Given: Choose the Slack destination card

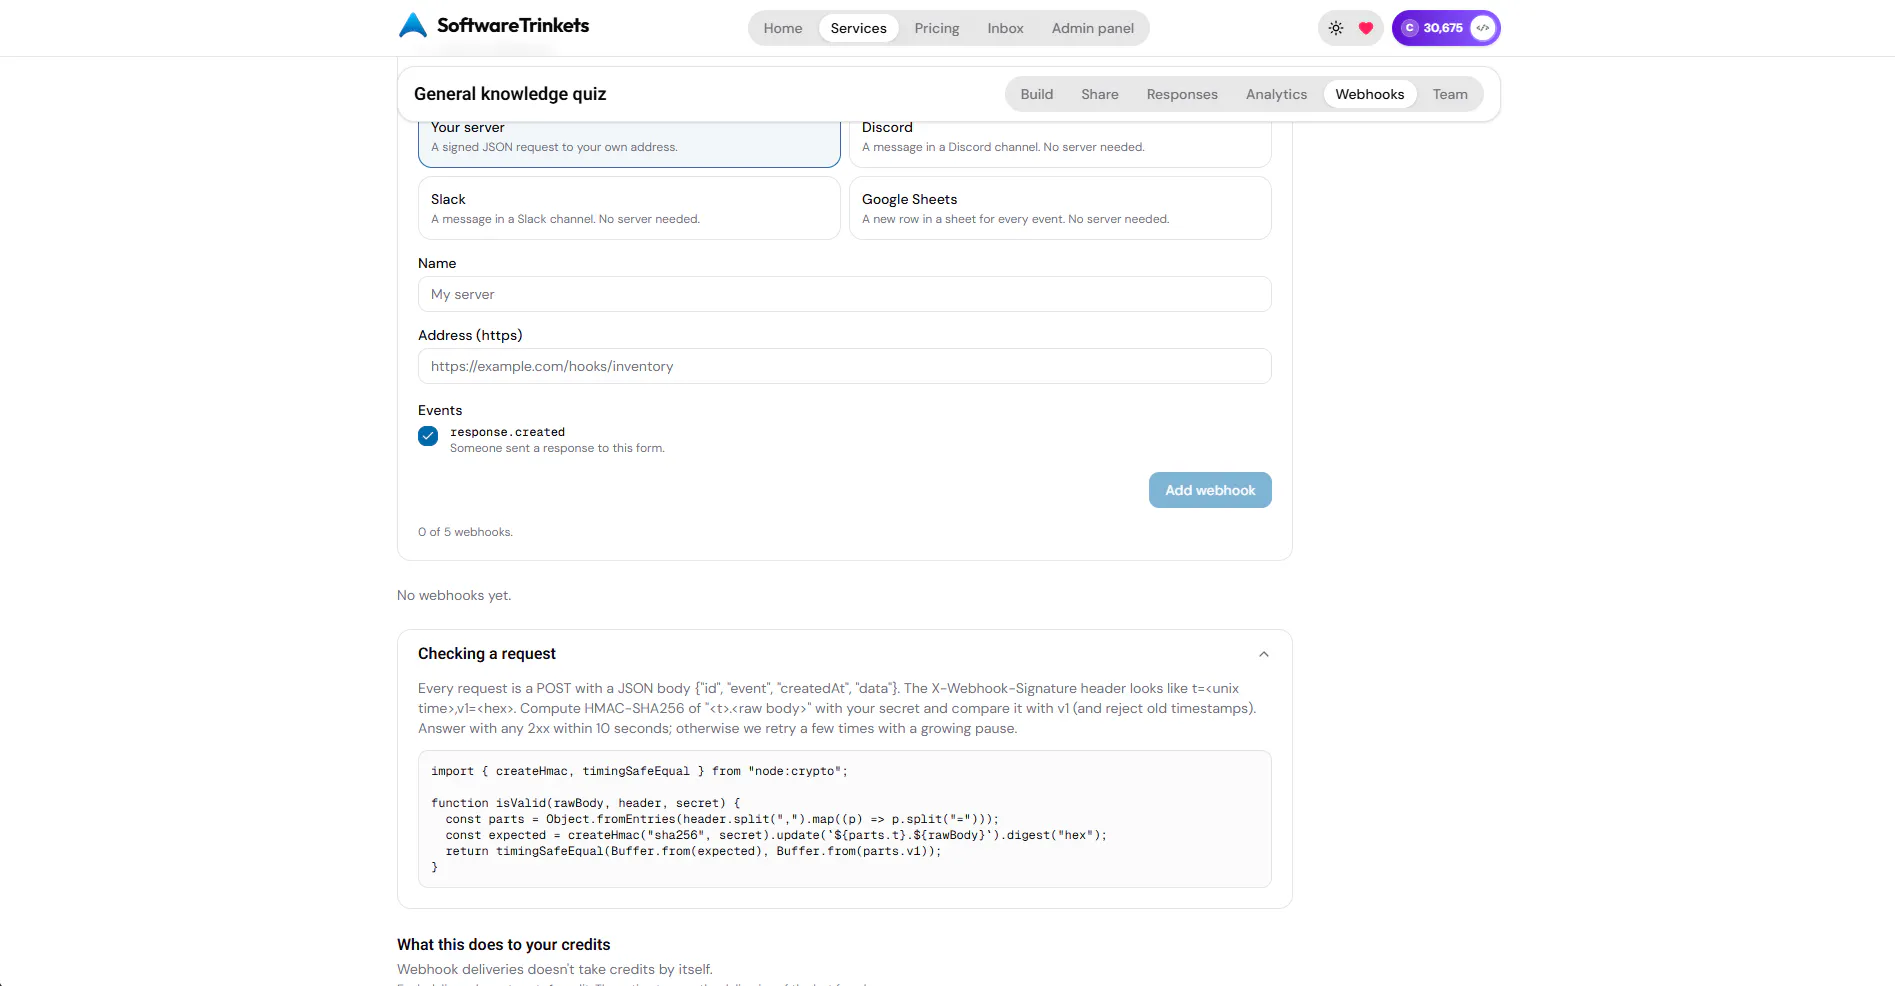Looking at the screenshot, I should (629, 208).
